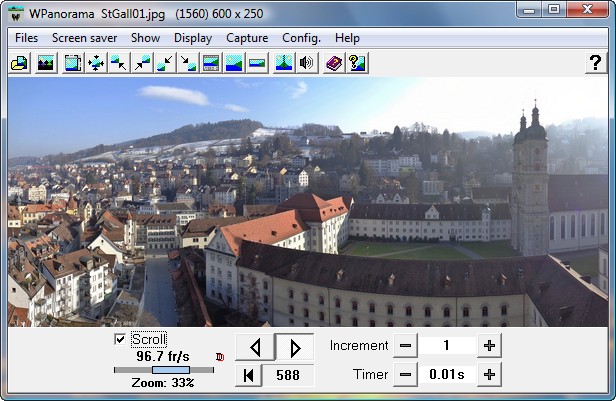Click the 96.7 fr/s frame rate text
The width and height of the screenshot is (616, 401).
[163, 357]
